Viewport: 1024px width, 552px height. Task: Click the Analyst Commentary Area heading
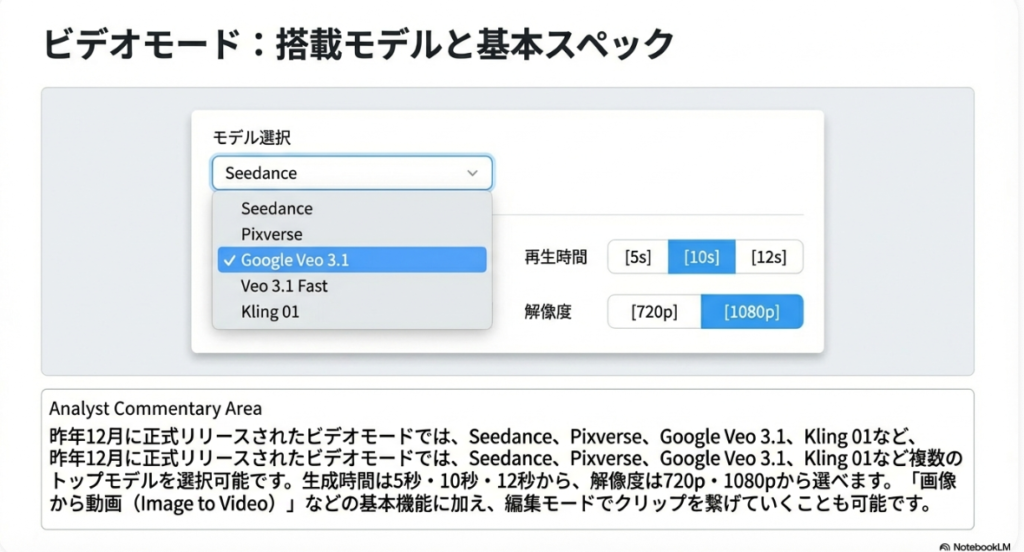click(x=155, y=408)
